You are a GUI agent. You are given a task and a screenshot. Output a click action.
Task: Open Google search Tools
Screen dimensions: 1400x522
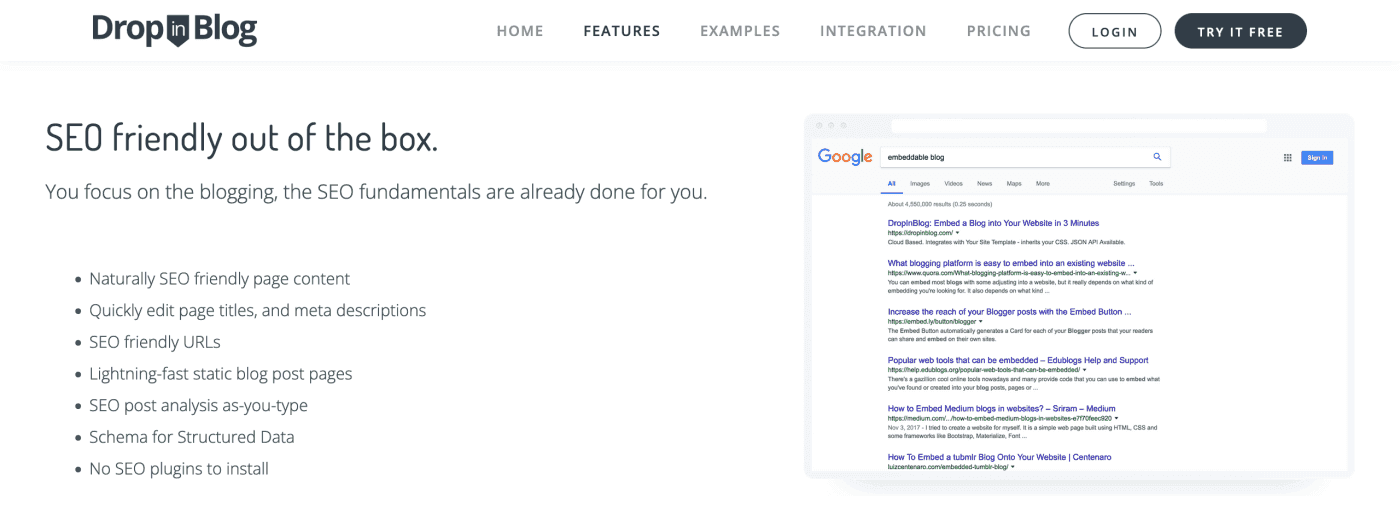[x=1156, y=184]
